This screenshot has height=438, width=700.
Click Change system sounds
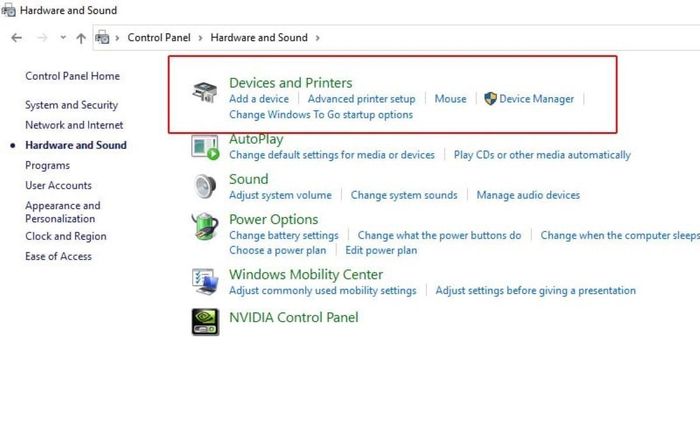(x=404, y=195)
